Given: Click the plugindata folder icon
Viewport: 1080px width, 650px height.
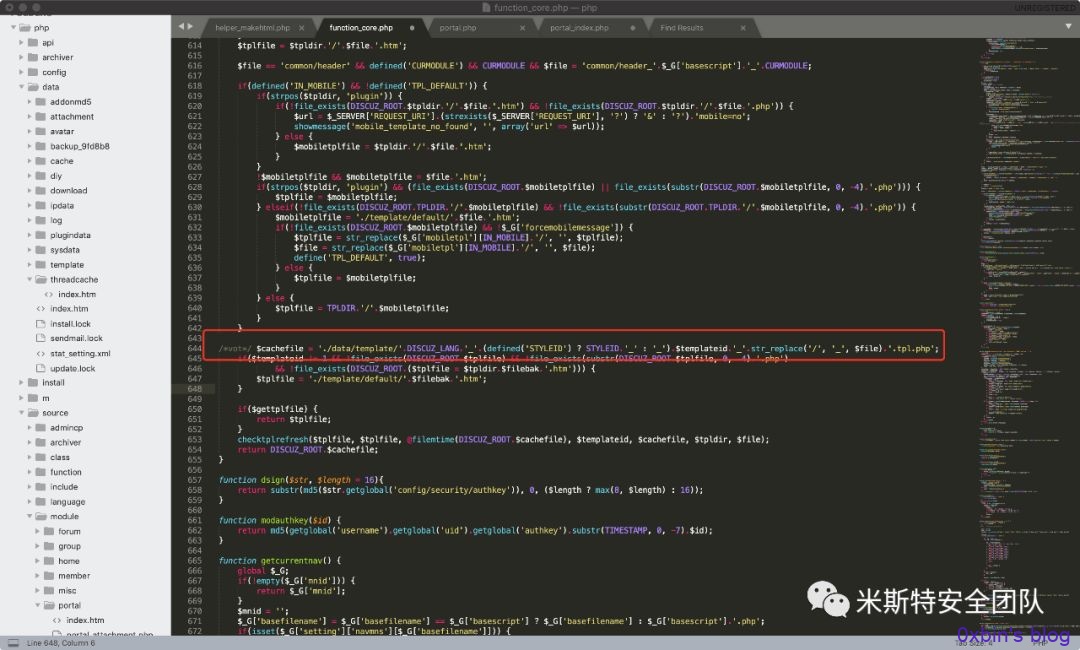Looking at the screenshot, I should (41, 235).
